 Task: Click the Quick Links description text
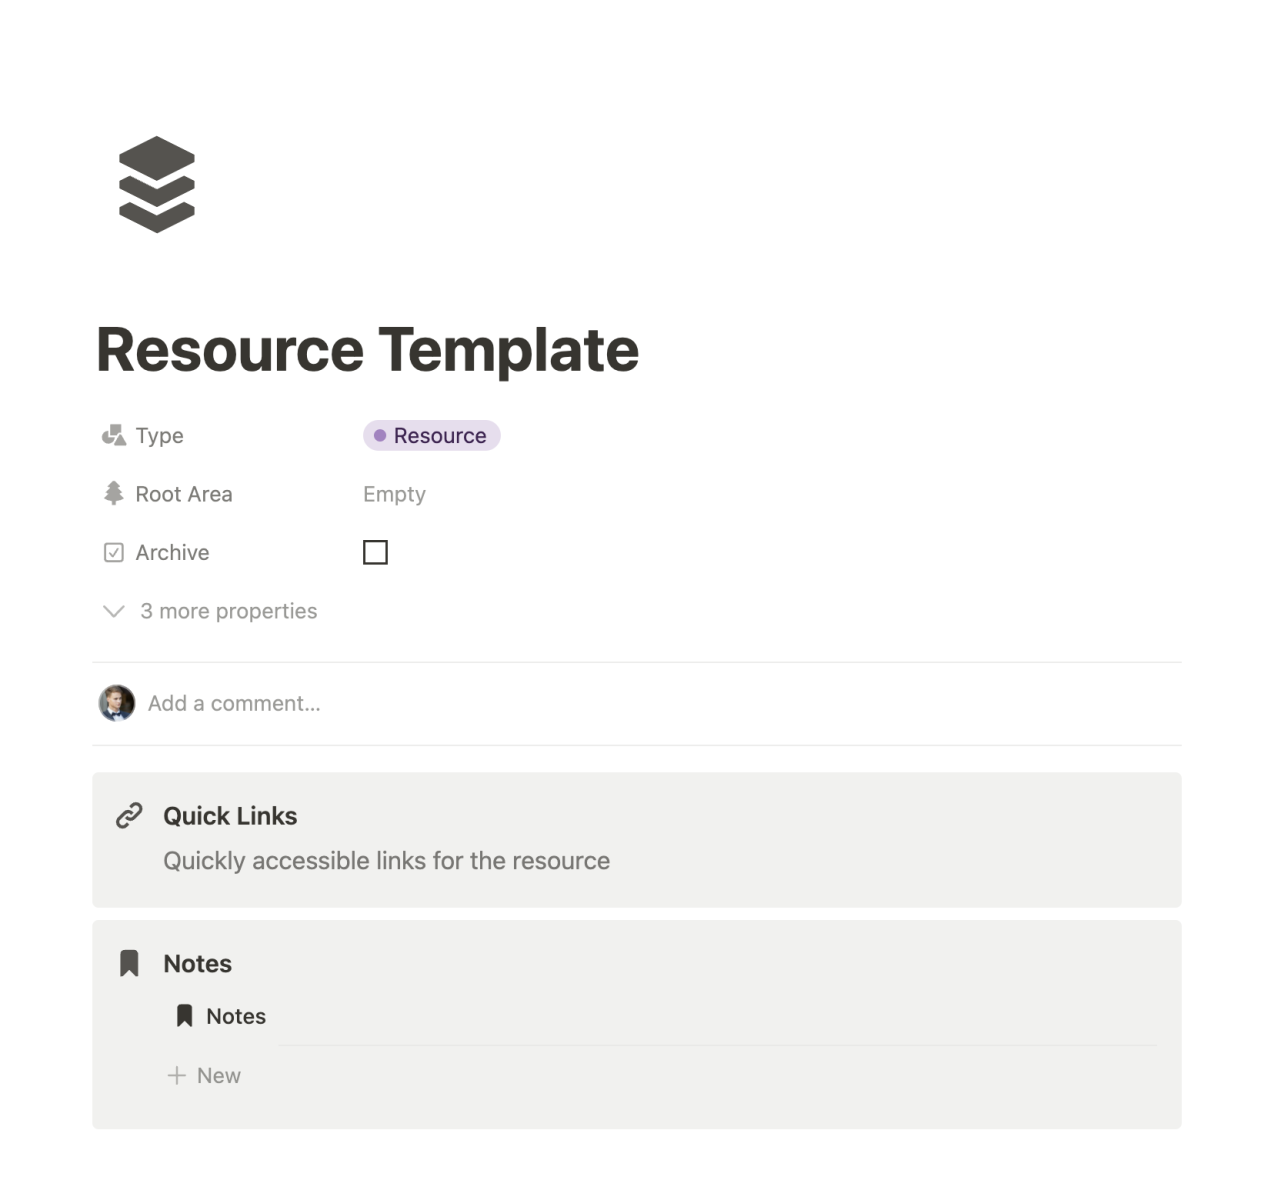click(x=386, y=861)
